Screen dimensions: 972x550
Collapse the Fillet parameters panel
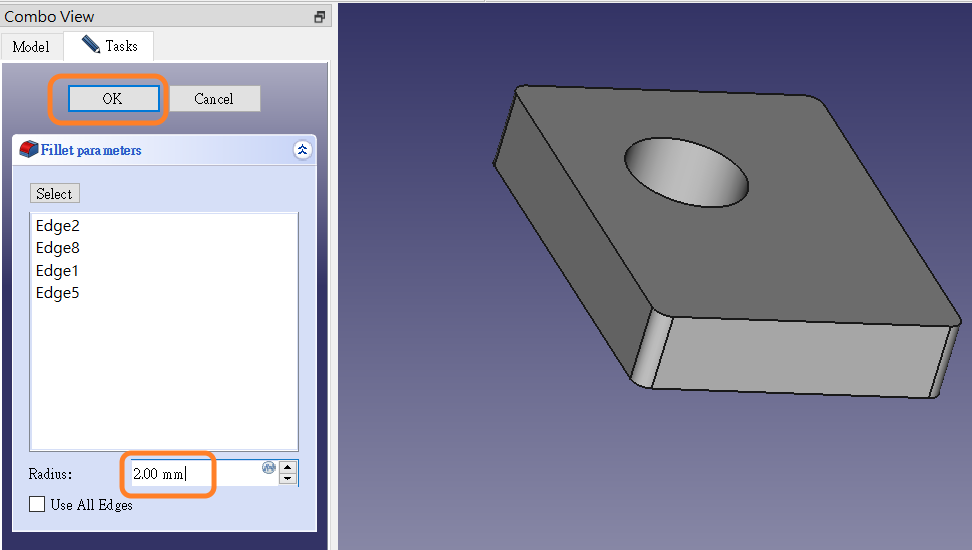pos(303,149)
